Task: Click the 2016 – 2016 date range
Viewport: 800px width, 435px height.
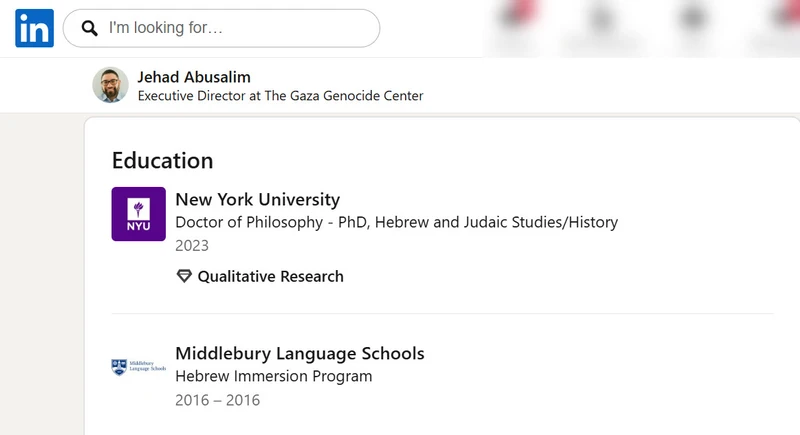Action: click(x=217, y=400)
